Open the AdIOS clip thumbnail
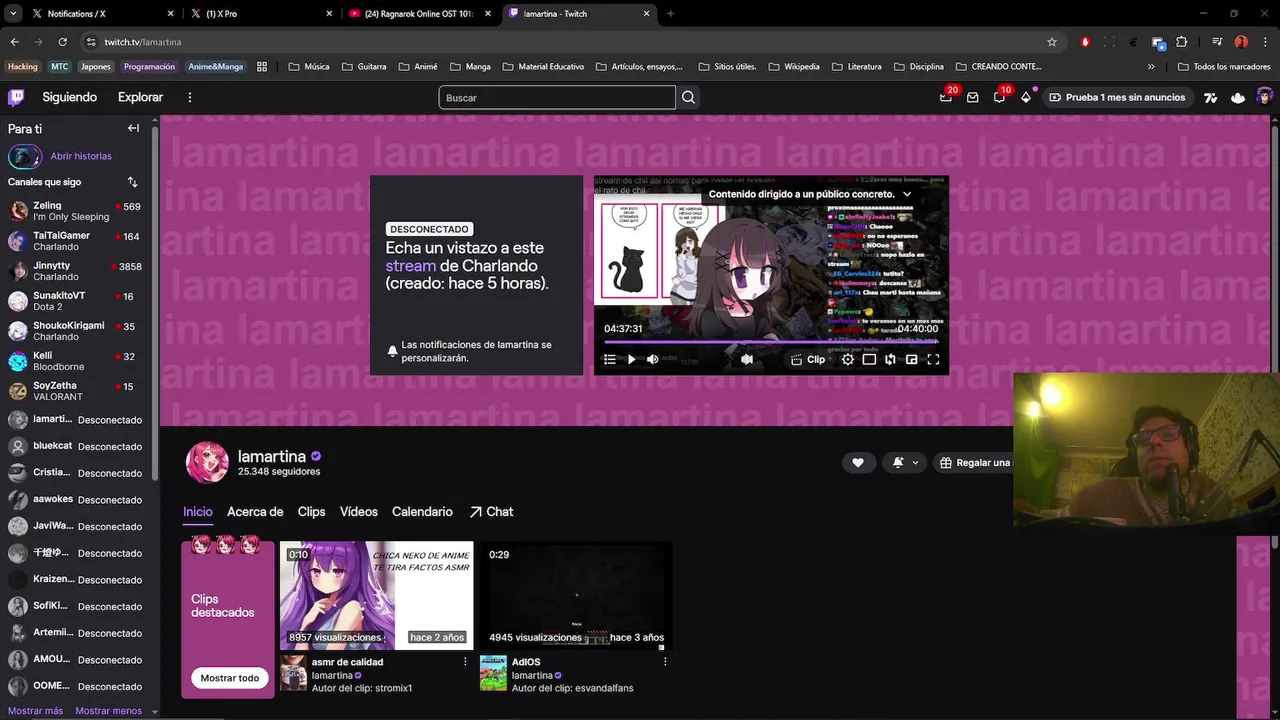1280x720 pixels. 576,596
